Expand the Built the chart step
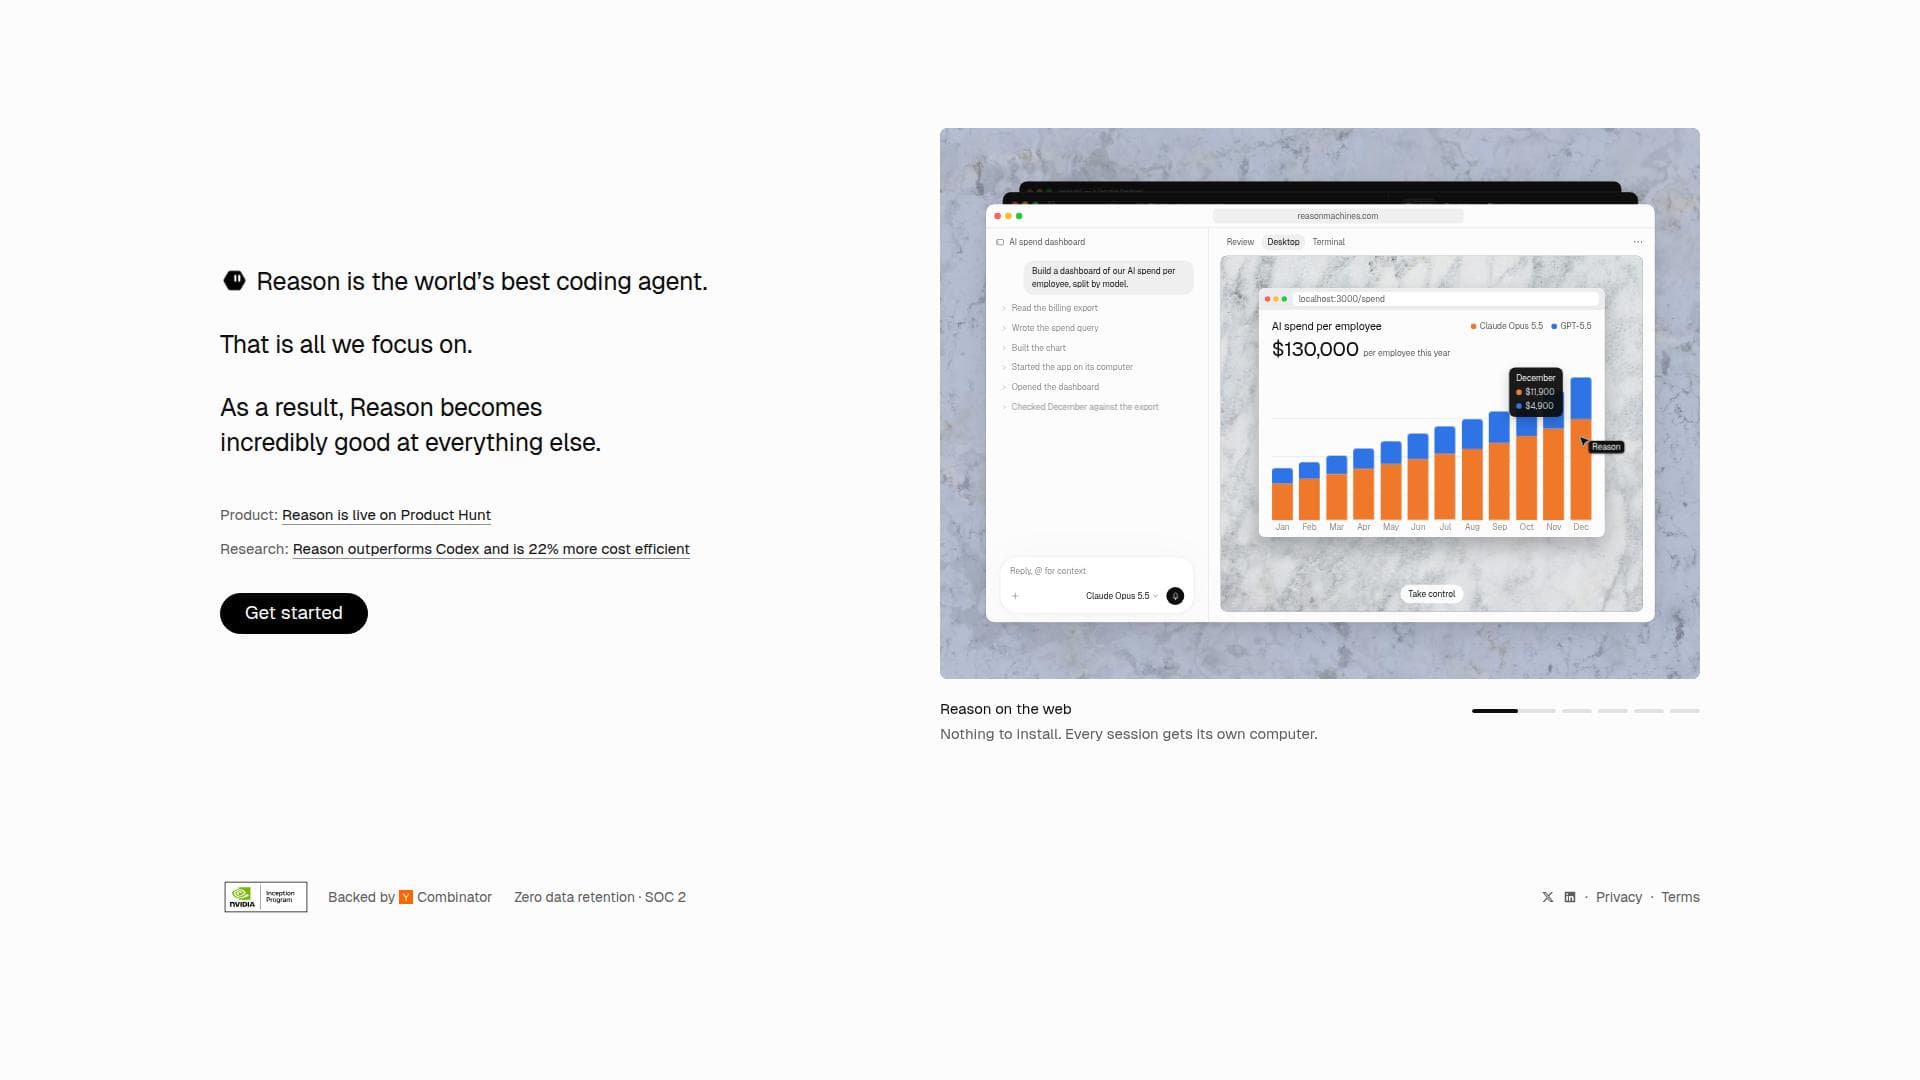This screenshot has width=1920, height=1080. [1038, 348]
